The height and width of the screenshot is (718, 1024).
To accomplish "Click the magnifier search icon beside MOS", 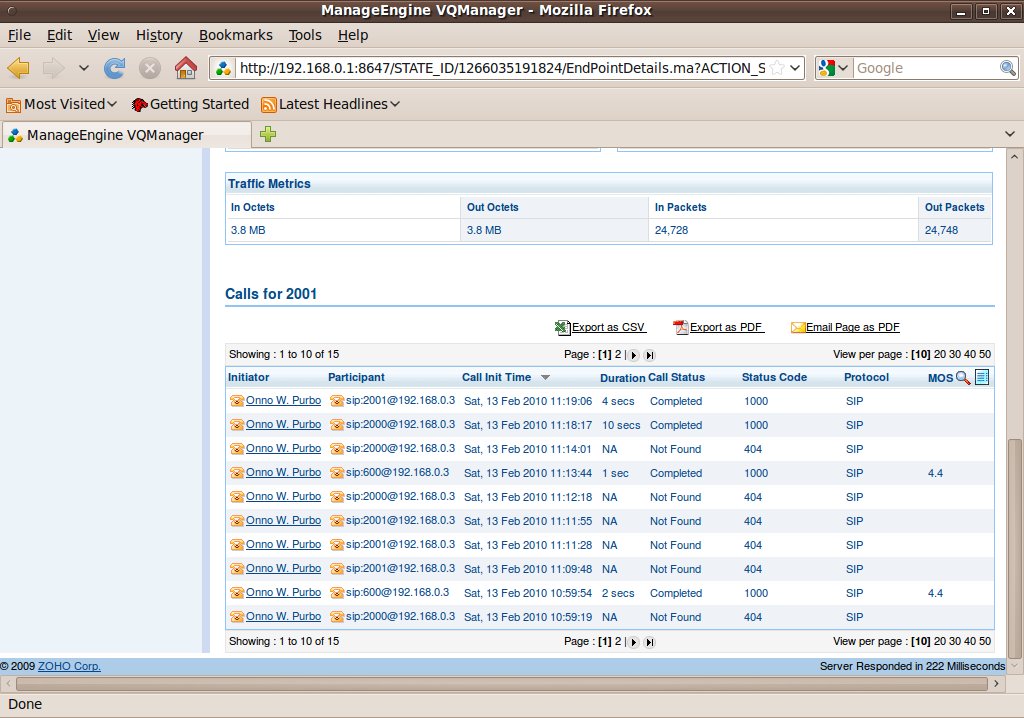I will pos(963,377).
